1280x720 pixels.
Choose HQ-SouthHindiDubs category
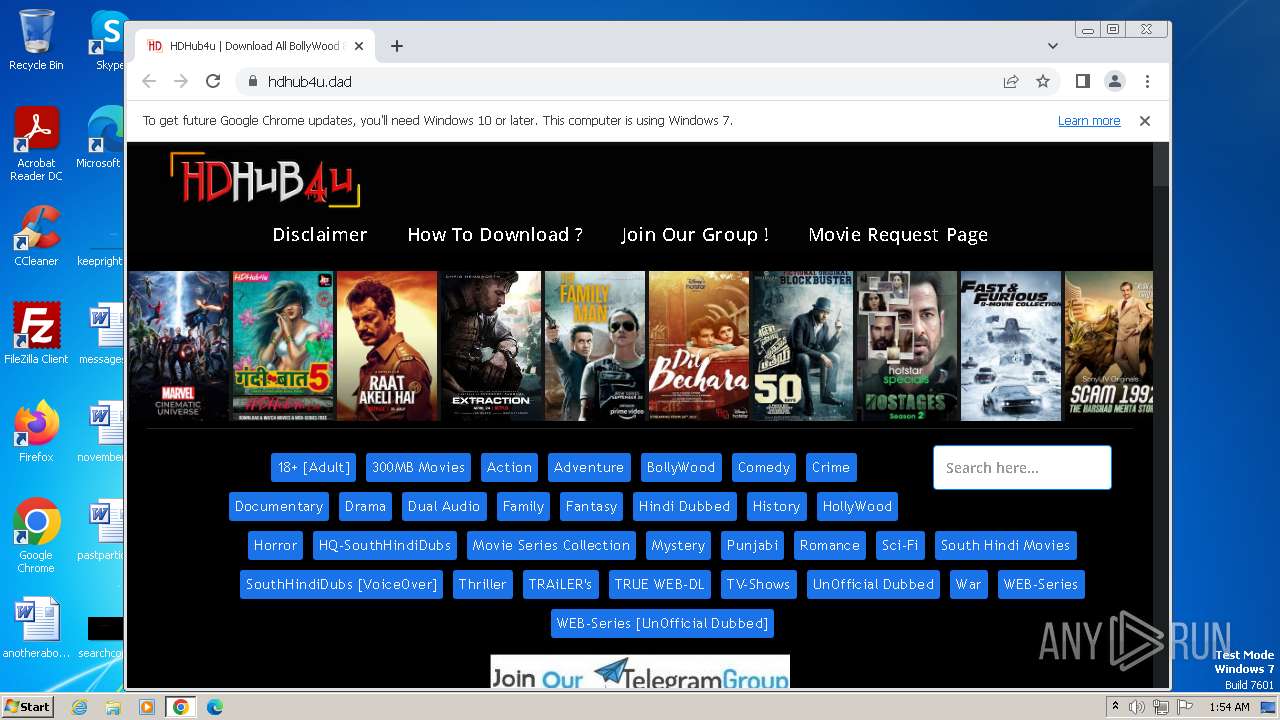[385, 546]
